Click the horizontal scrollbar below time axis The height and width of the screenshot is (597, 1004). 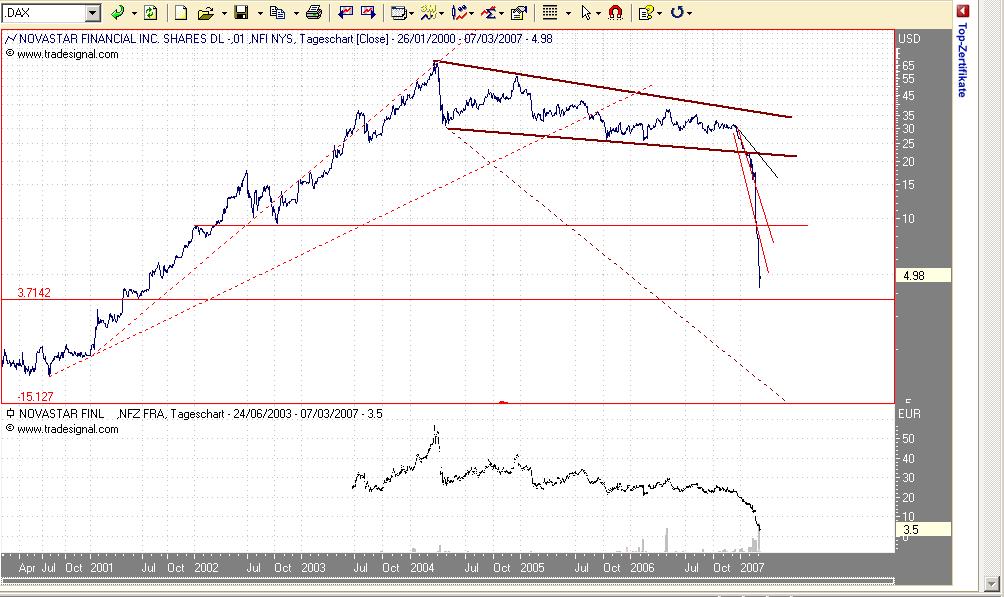pyautogui.click(x=447, y=580)
